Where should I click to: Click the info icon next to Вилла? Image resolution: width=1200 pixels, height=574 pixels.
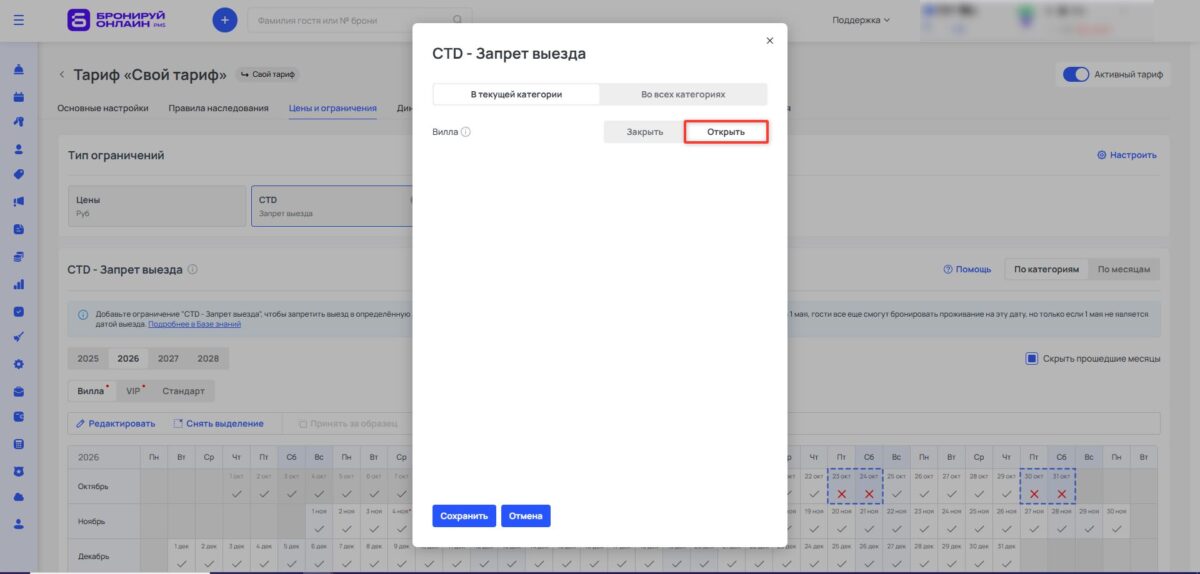(x=466, y=132)
